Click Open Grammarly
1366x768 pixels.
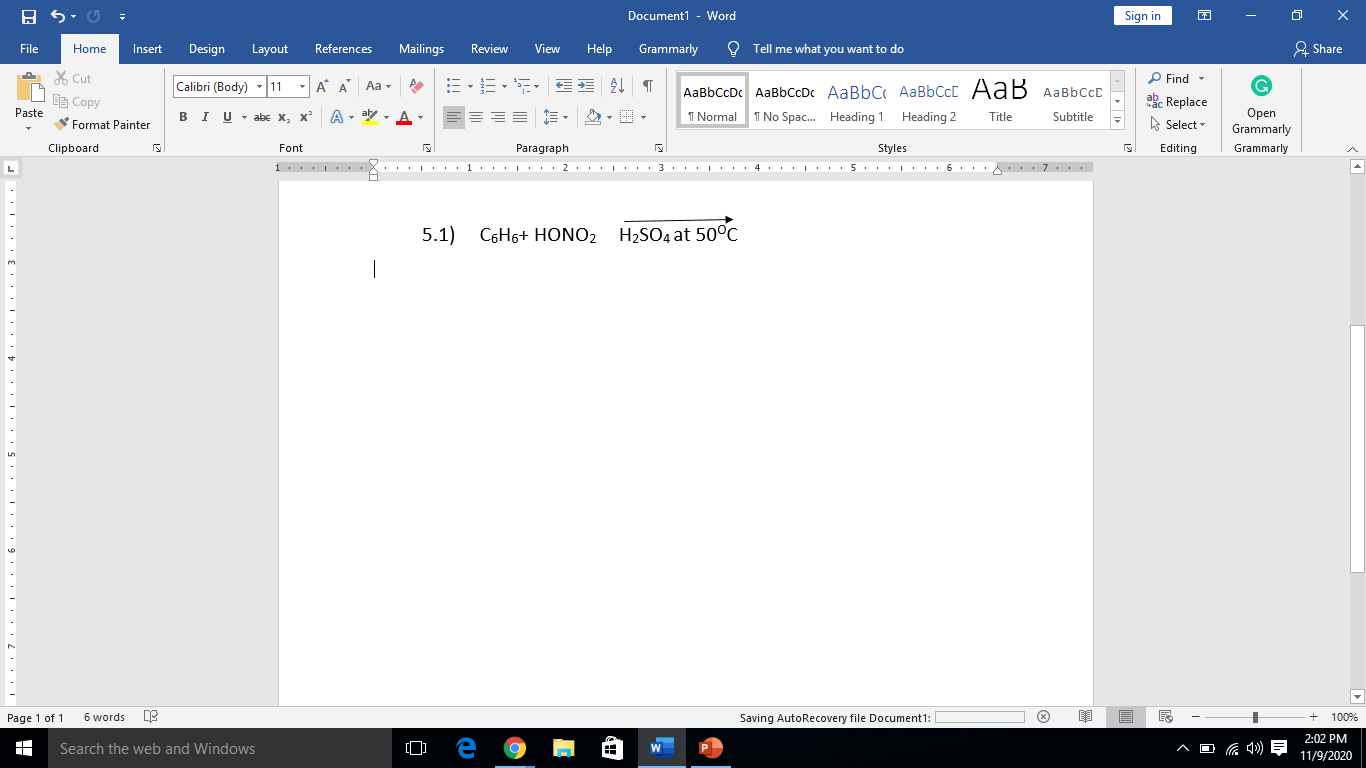point(1260,105)
